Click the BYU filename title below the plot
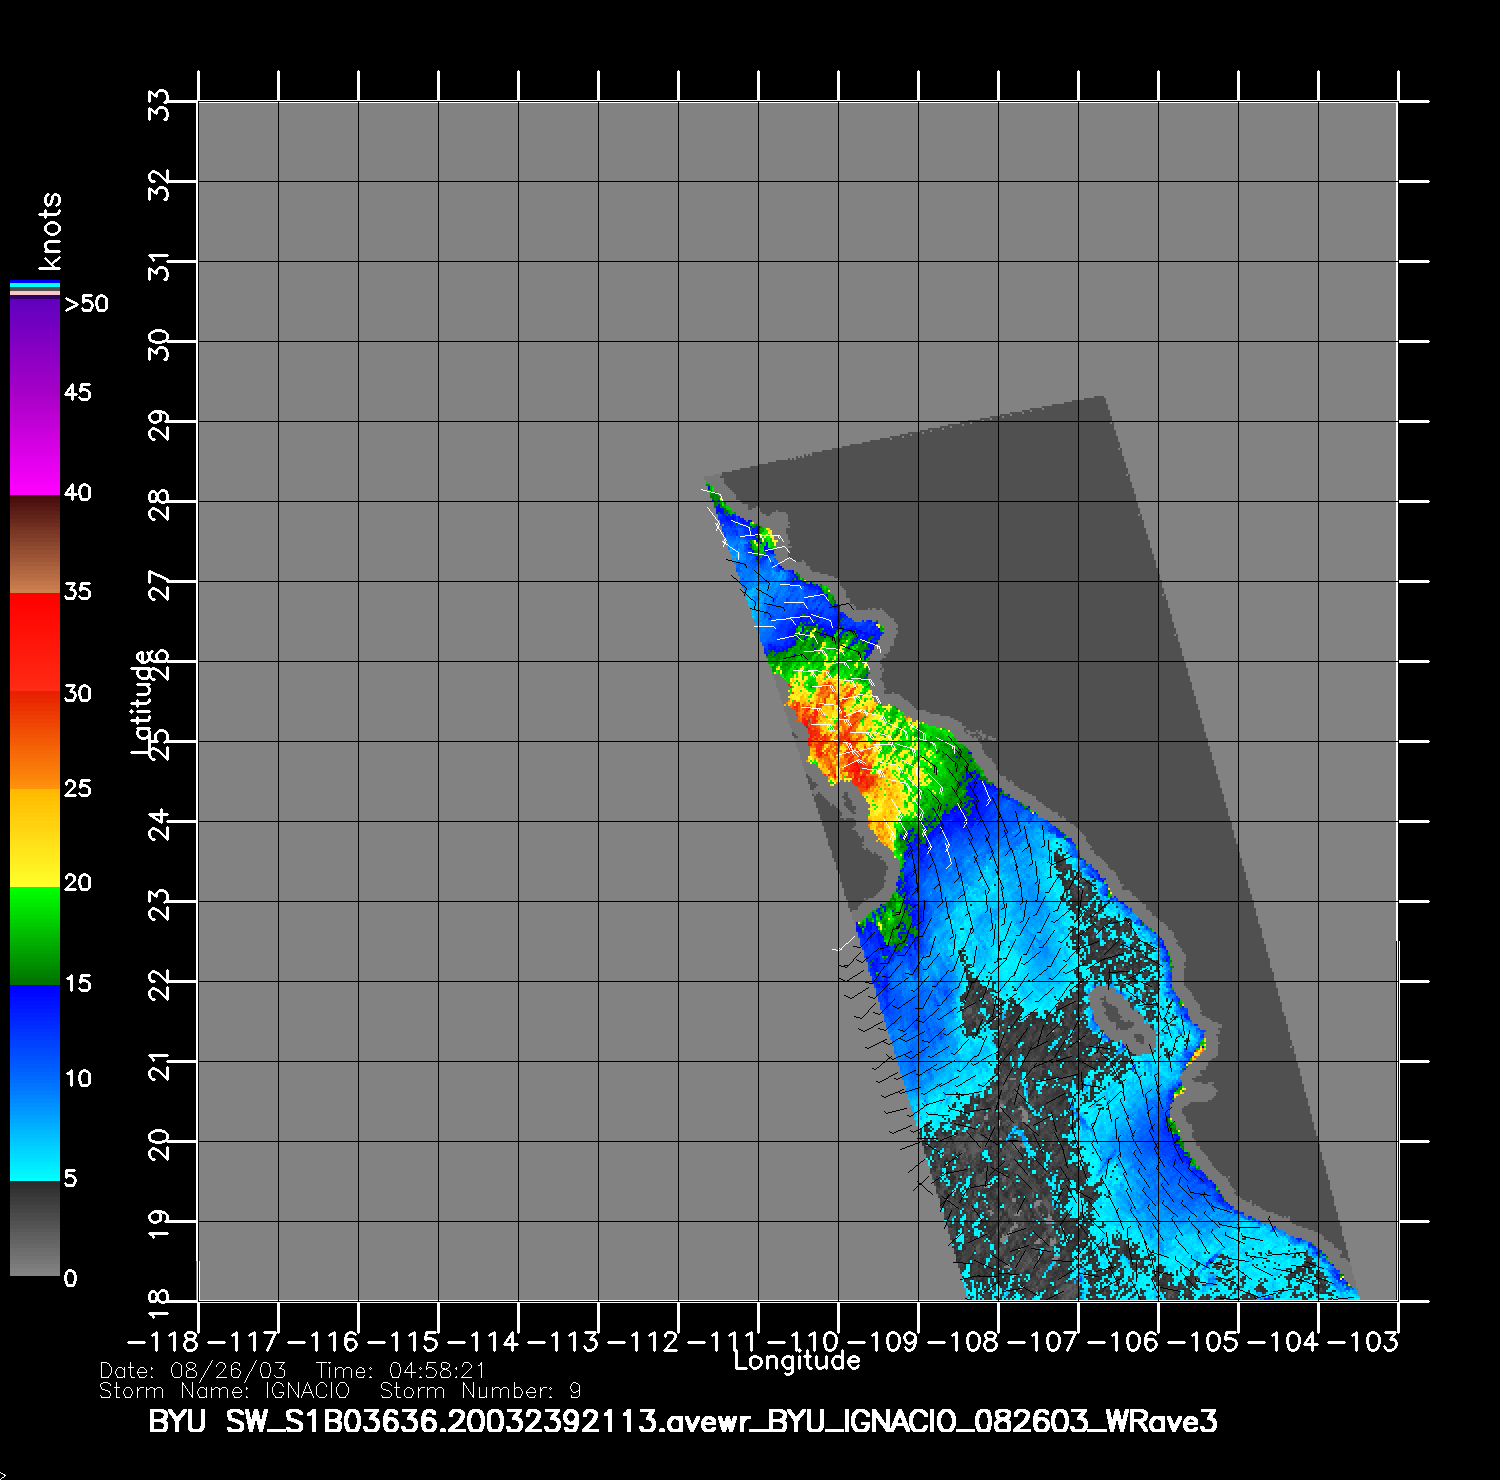Screen dimensions: 1500x1480 [682, 1421]
